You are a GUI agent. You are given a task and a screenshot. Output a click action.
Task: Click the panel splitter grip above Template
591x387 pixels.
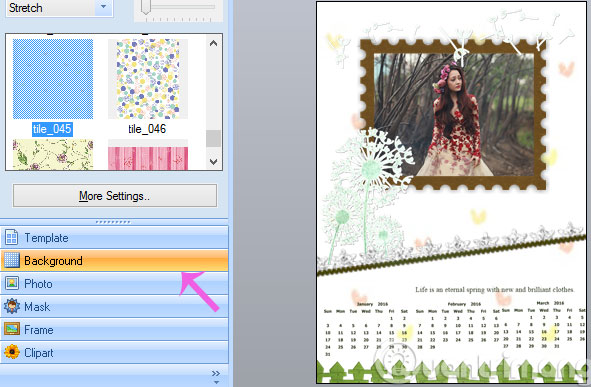click(x=113, y=222)
